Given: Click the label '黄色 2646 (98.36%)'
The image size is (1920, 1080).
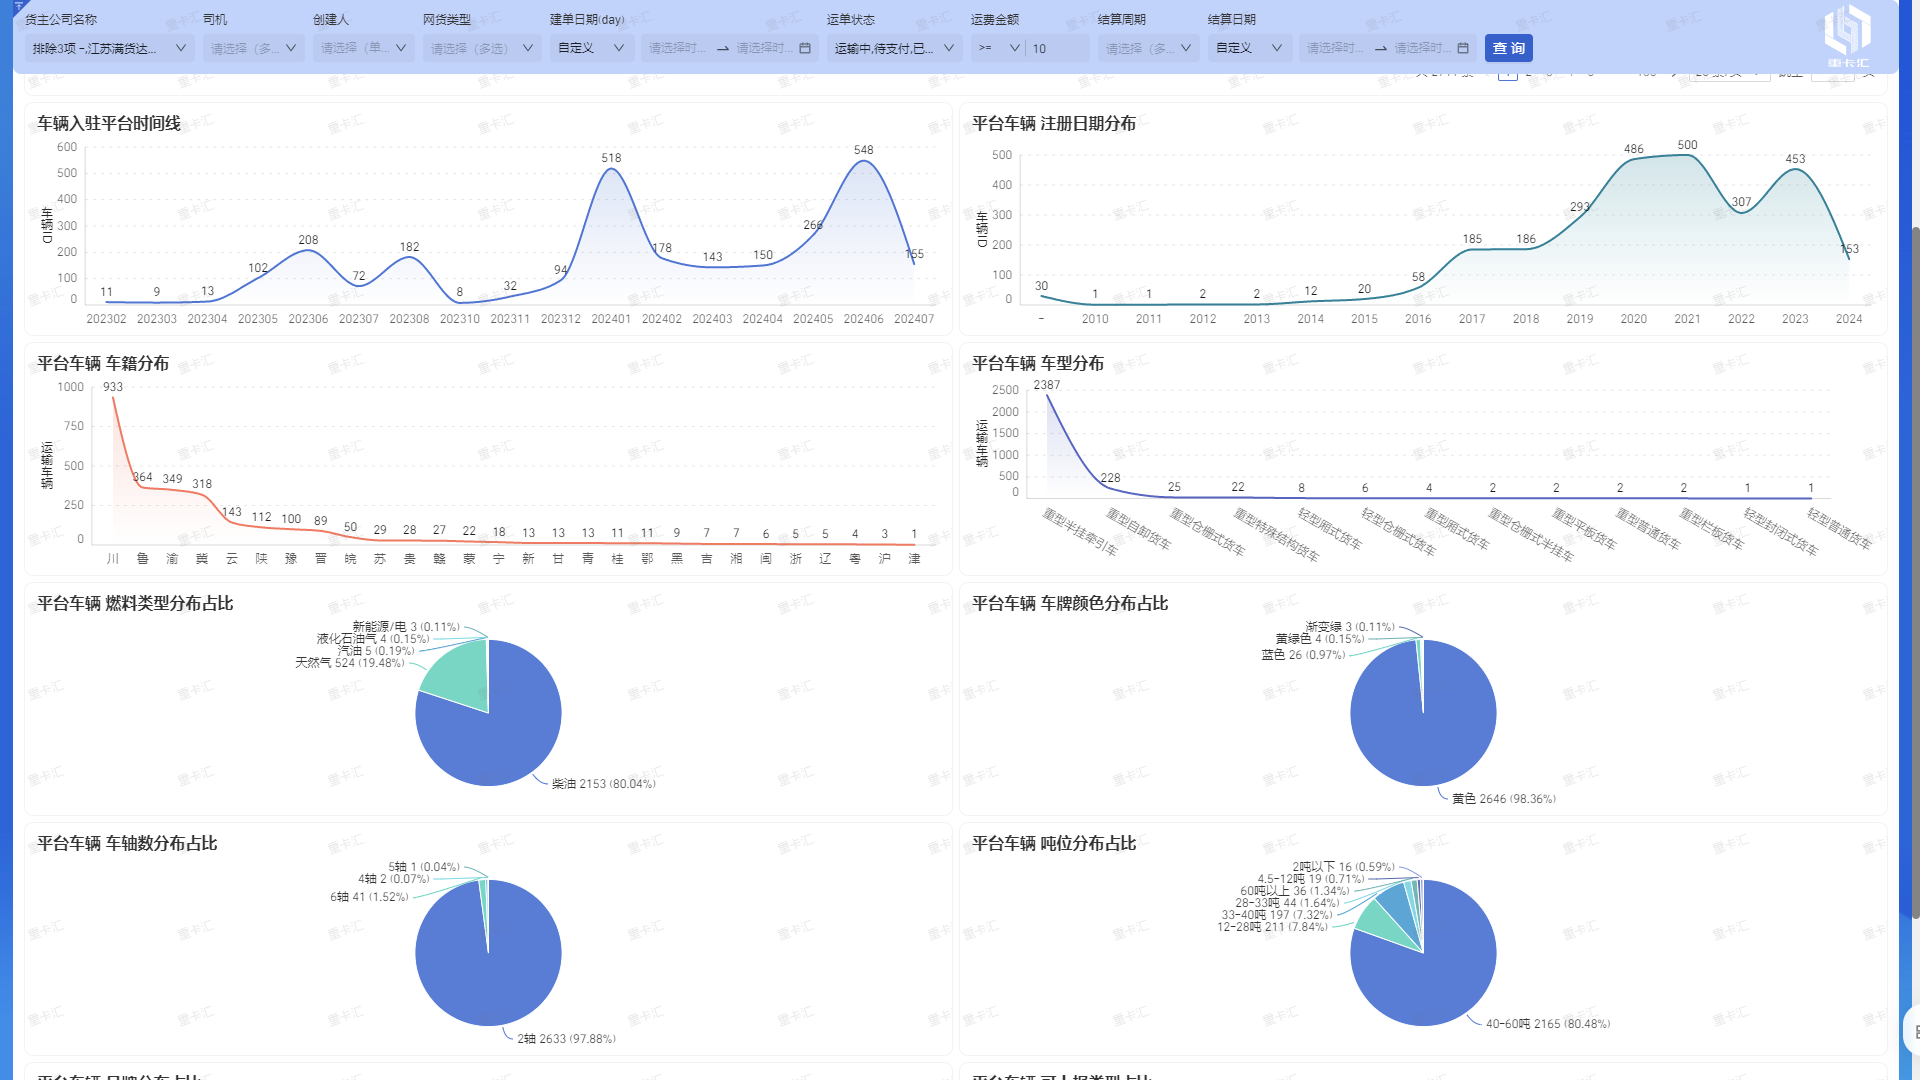Looking at the screenshot, I should [1503, 799].
